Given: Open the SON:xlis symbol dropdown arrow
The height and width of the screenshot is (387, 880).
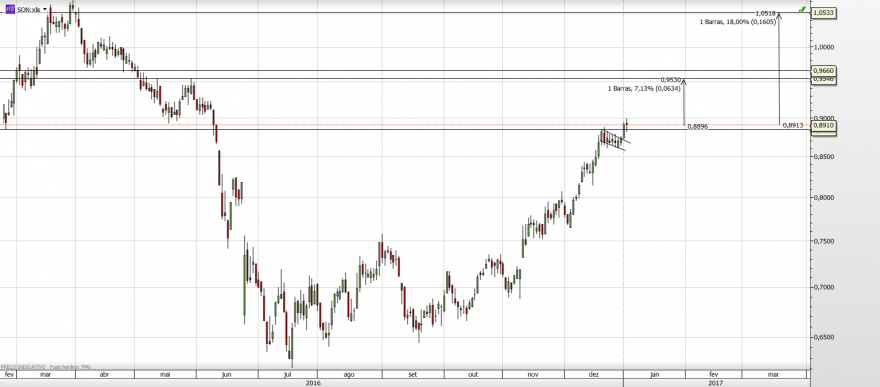Looking at the screenshot, I should 45,10.
